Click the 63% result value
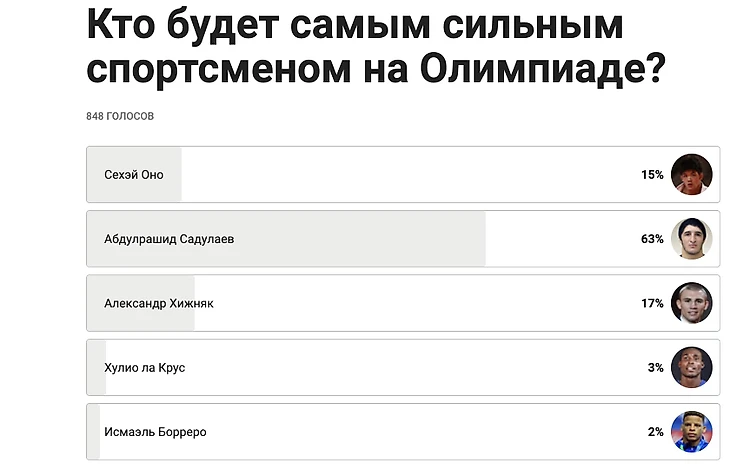730x468 pixels. [652, 239]
